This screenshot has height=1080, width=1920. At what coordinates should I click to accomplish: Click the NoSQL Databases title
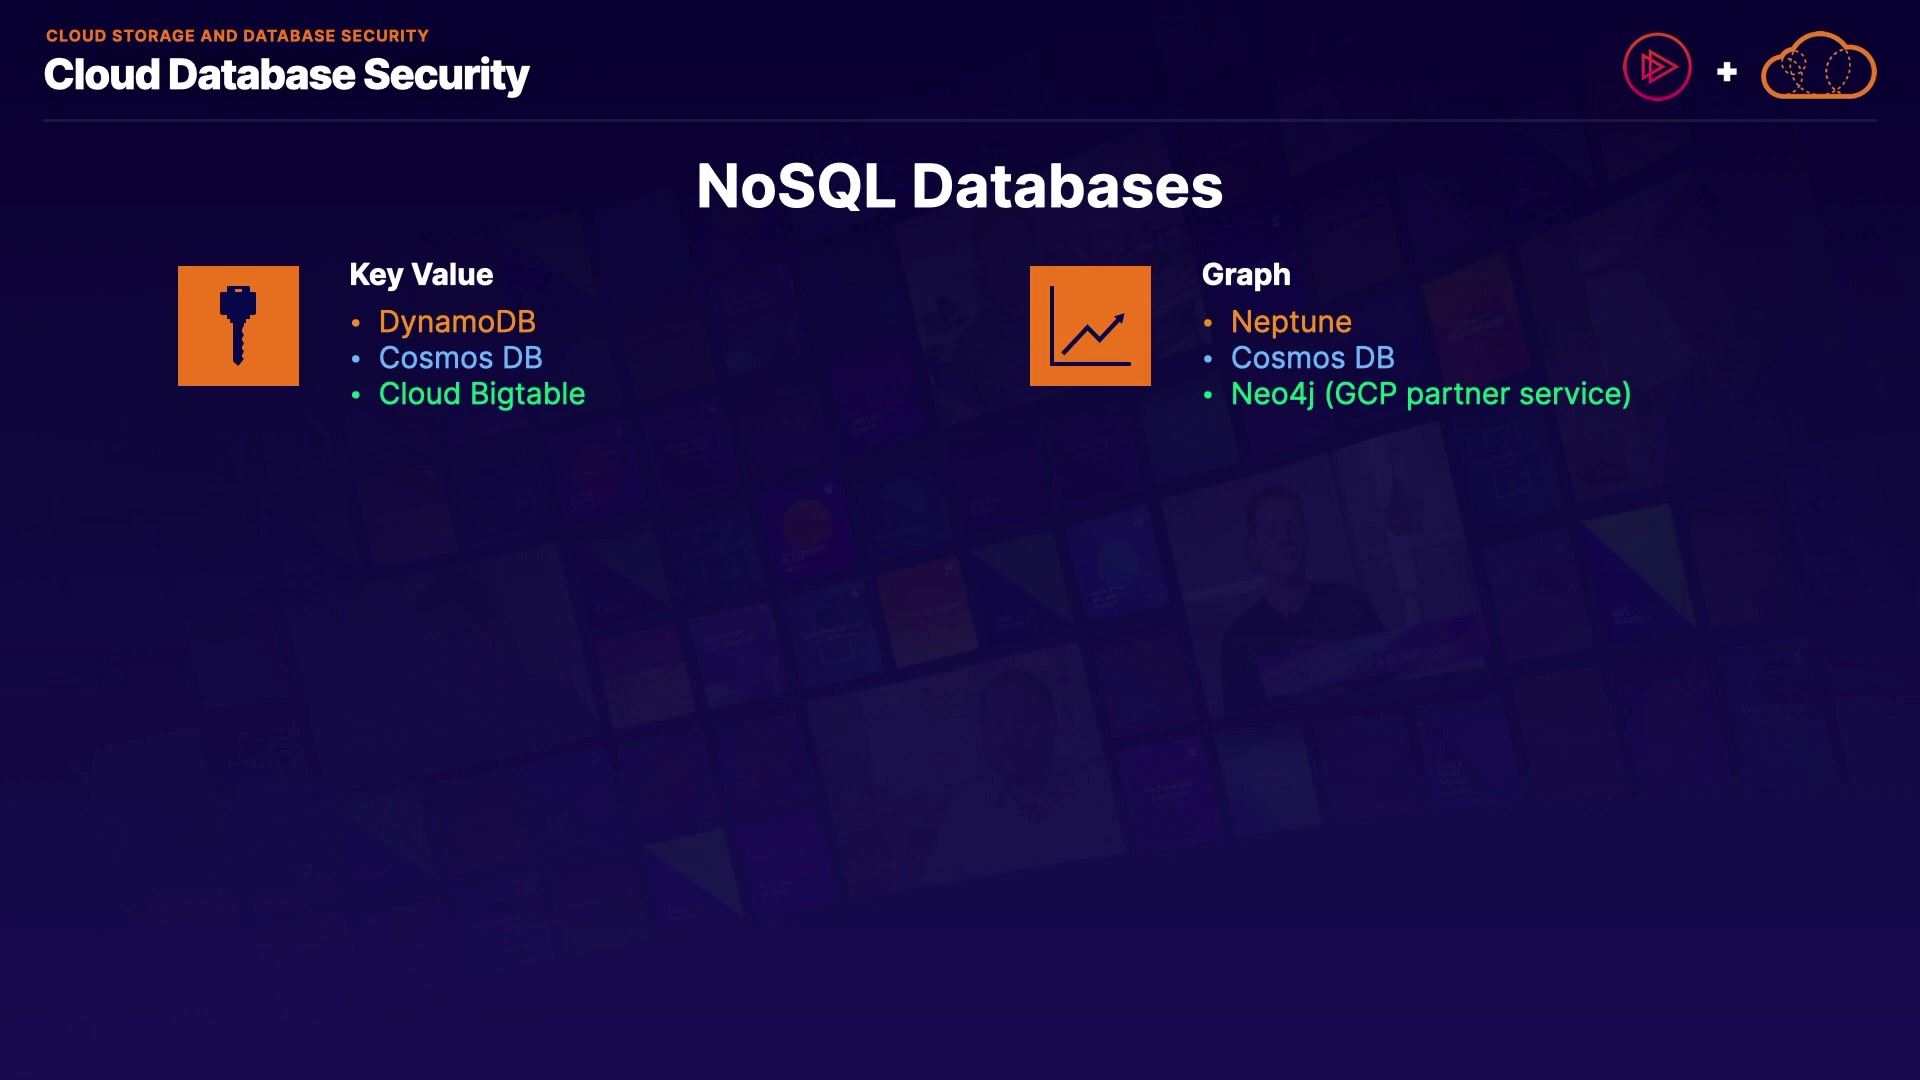(x=959, y=186)
